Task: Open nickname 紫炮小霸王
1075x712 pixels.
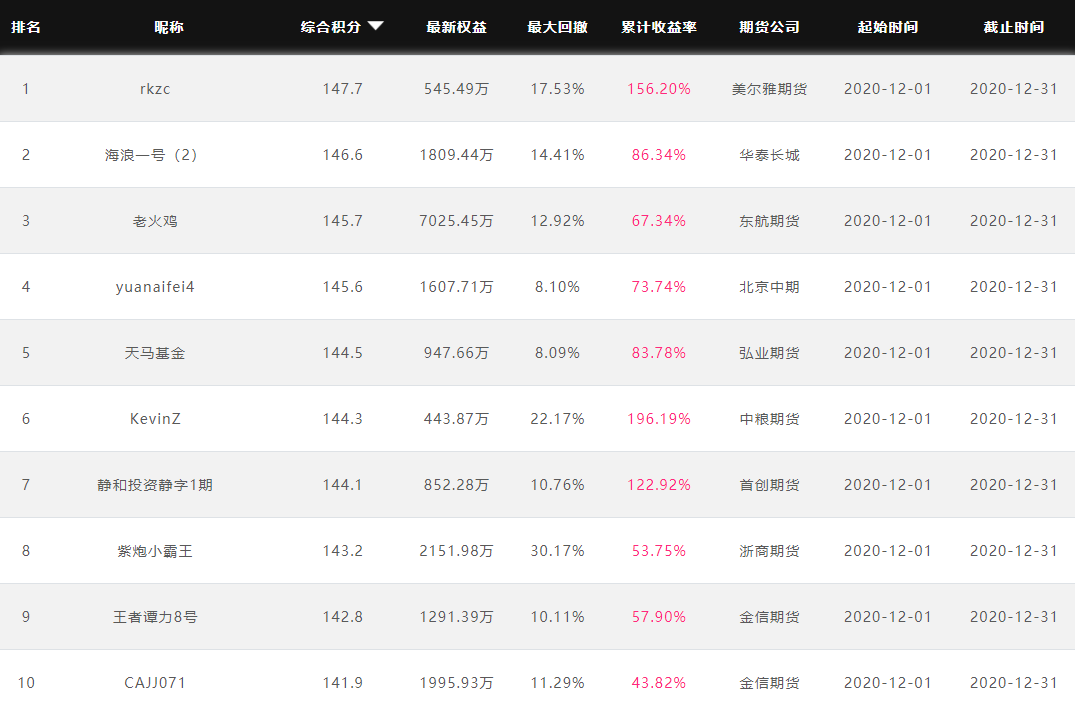Action: 155,551
